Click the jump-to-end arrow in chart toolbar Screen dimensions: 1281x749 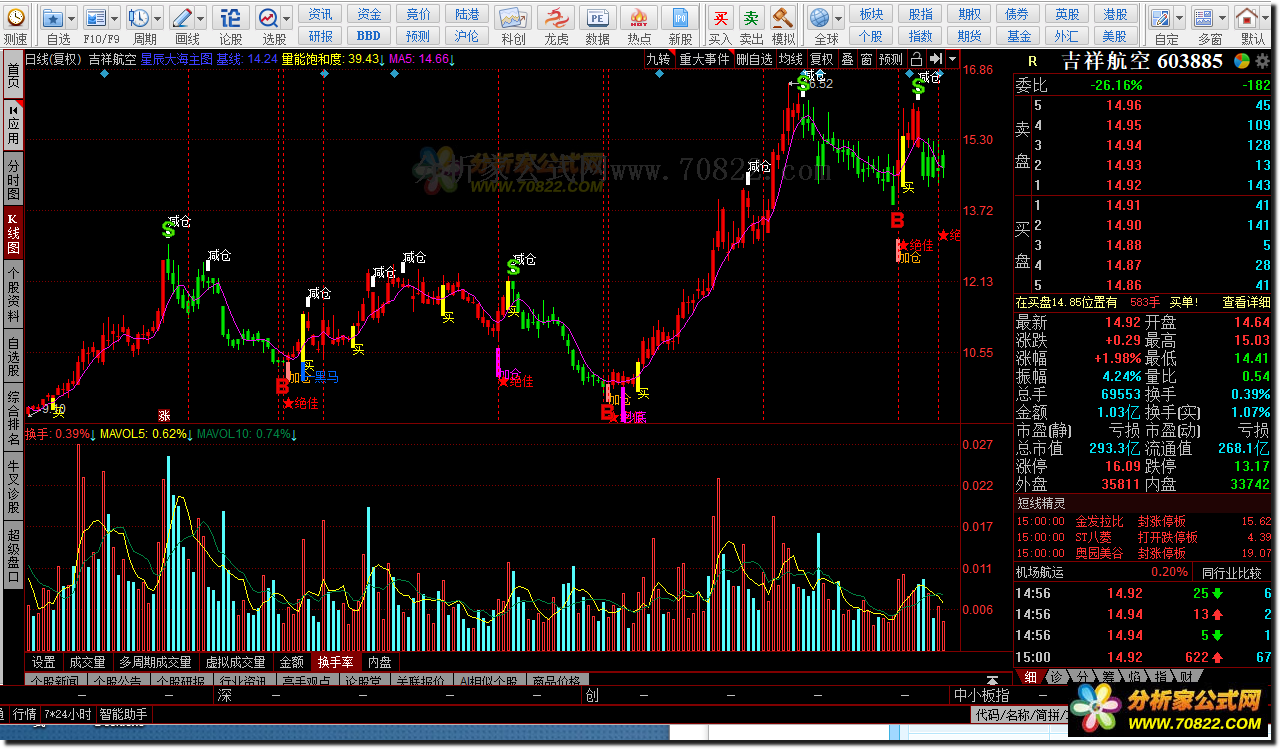point(935,59)
